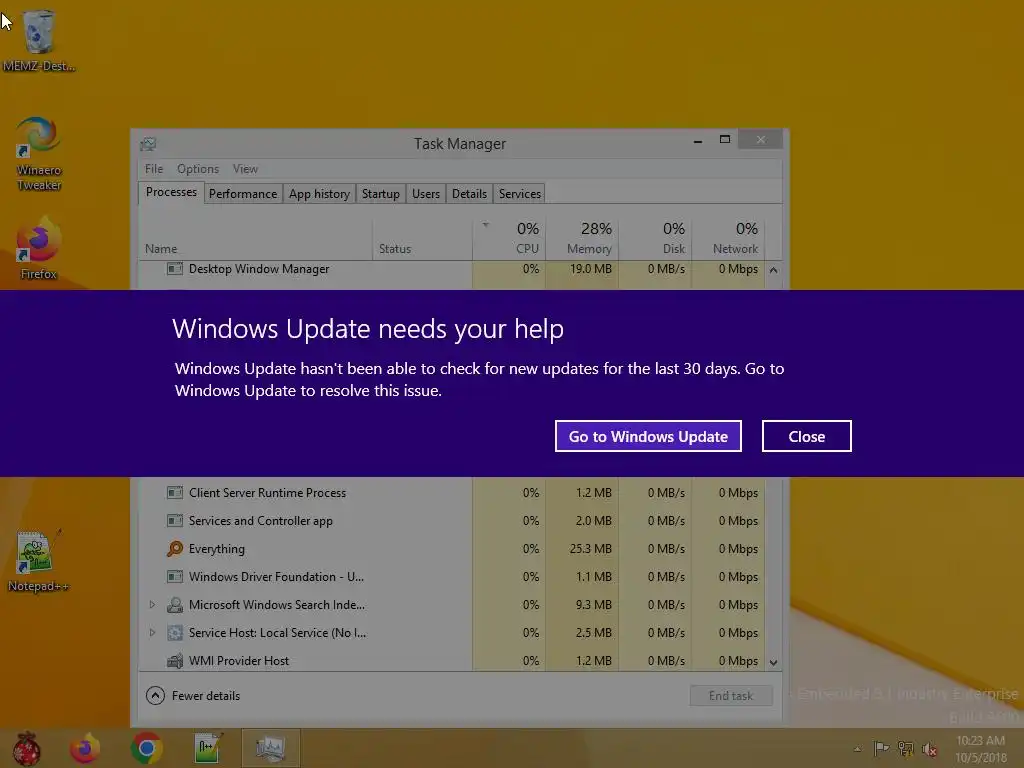
Task: Click the Client Server Runtime Process icon
Action: click(x=174, y=492)
